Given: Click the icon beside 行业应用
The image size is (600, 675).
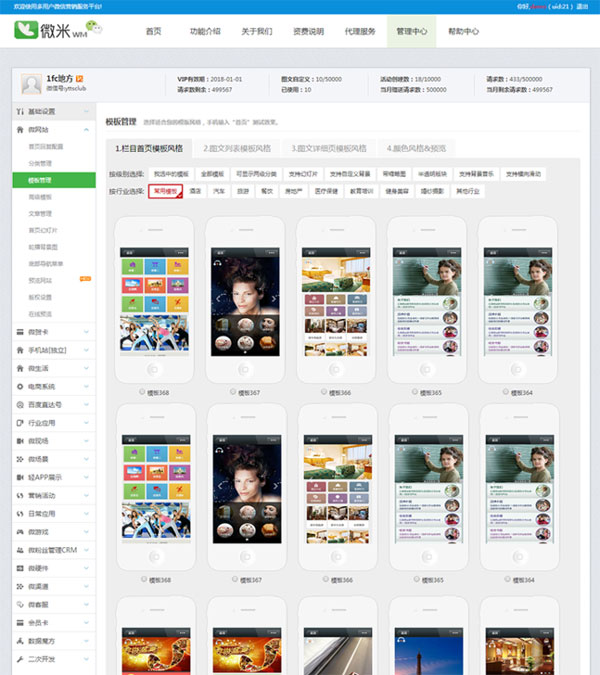Looking at the screenshot, I should pyautogui.click(x=20, y=423).
